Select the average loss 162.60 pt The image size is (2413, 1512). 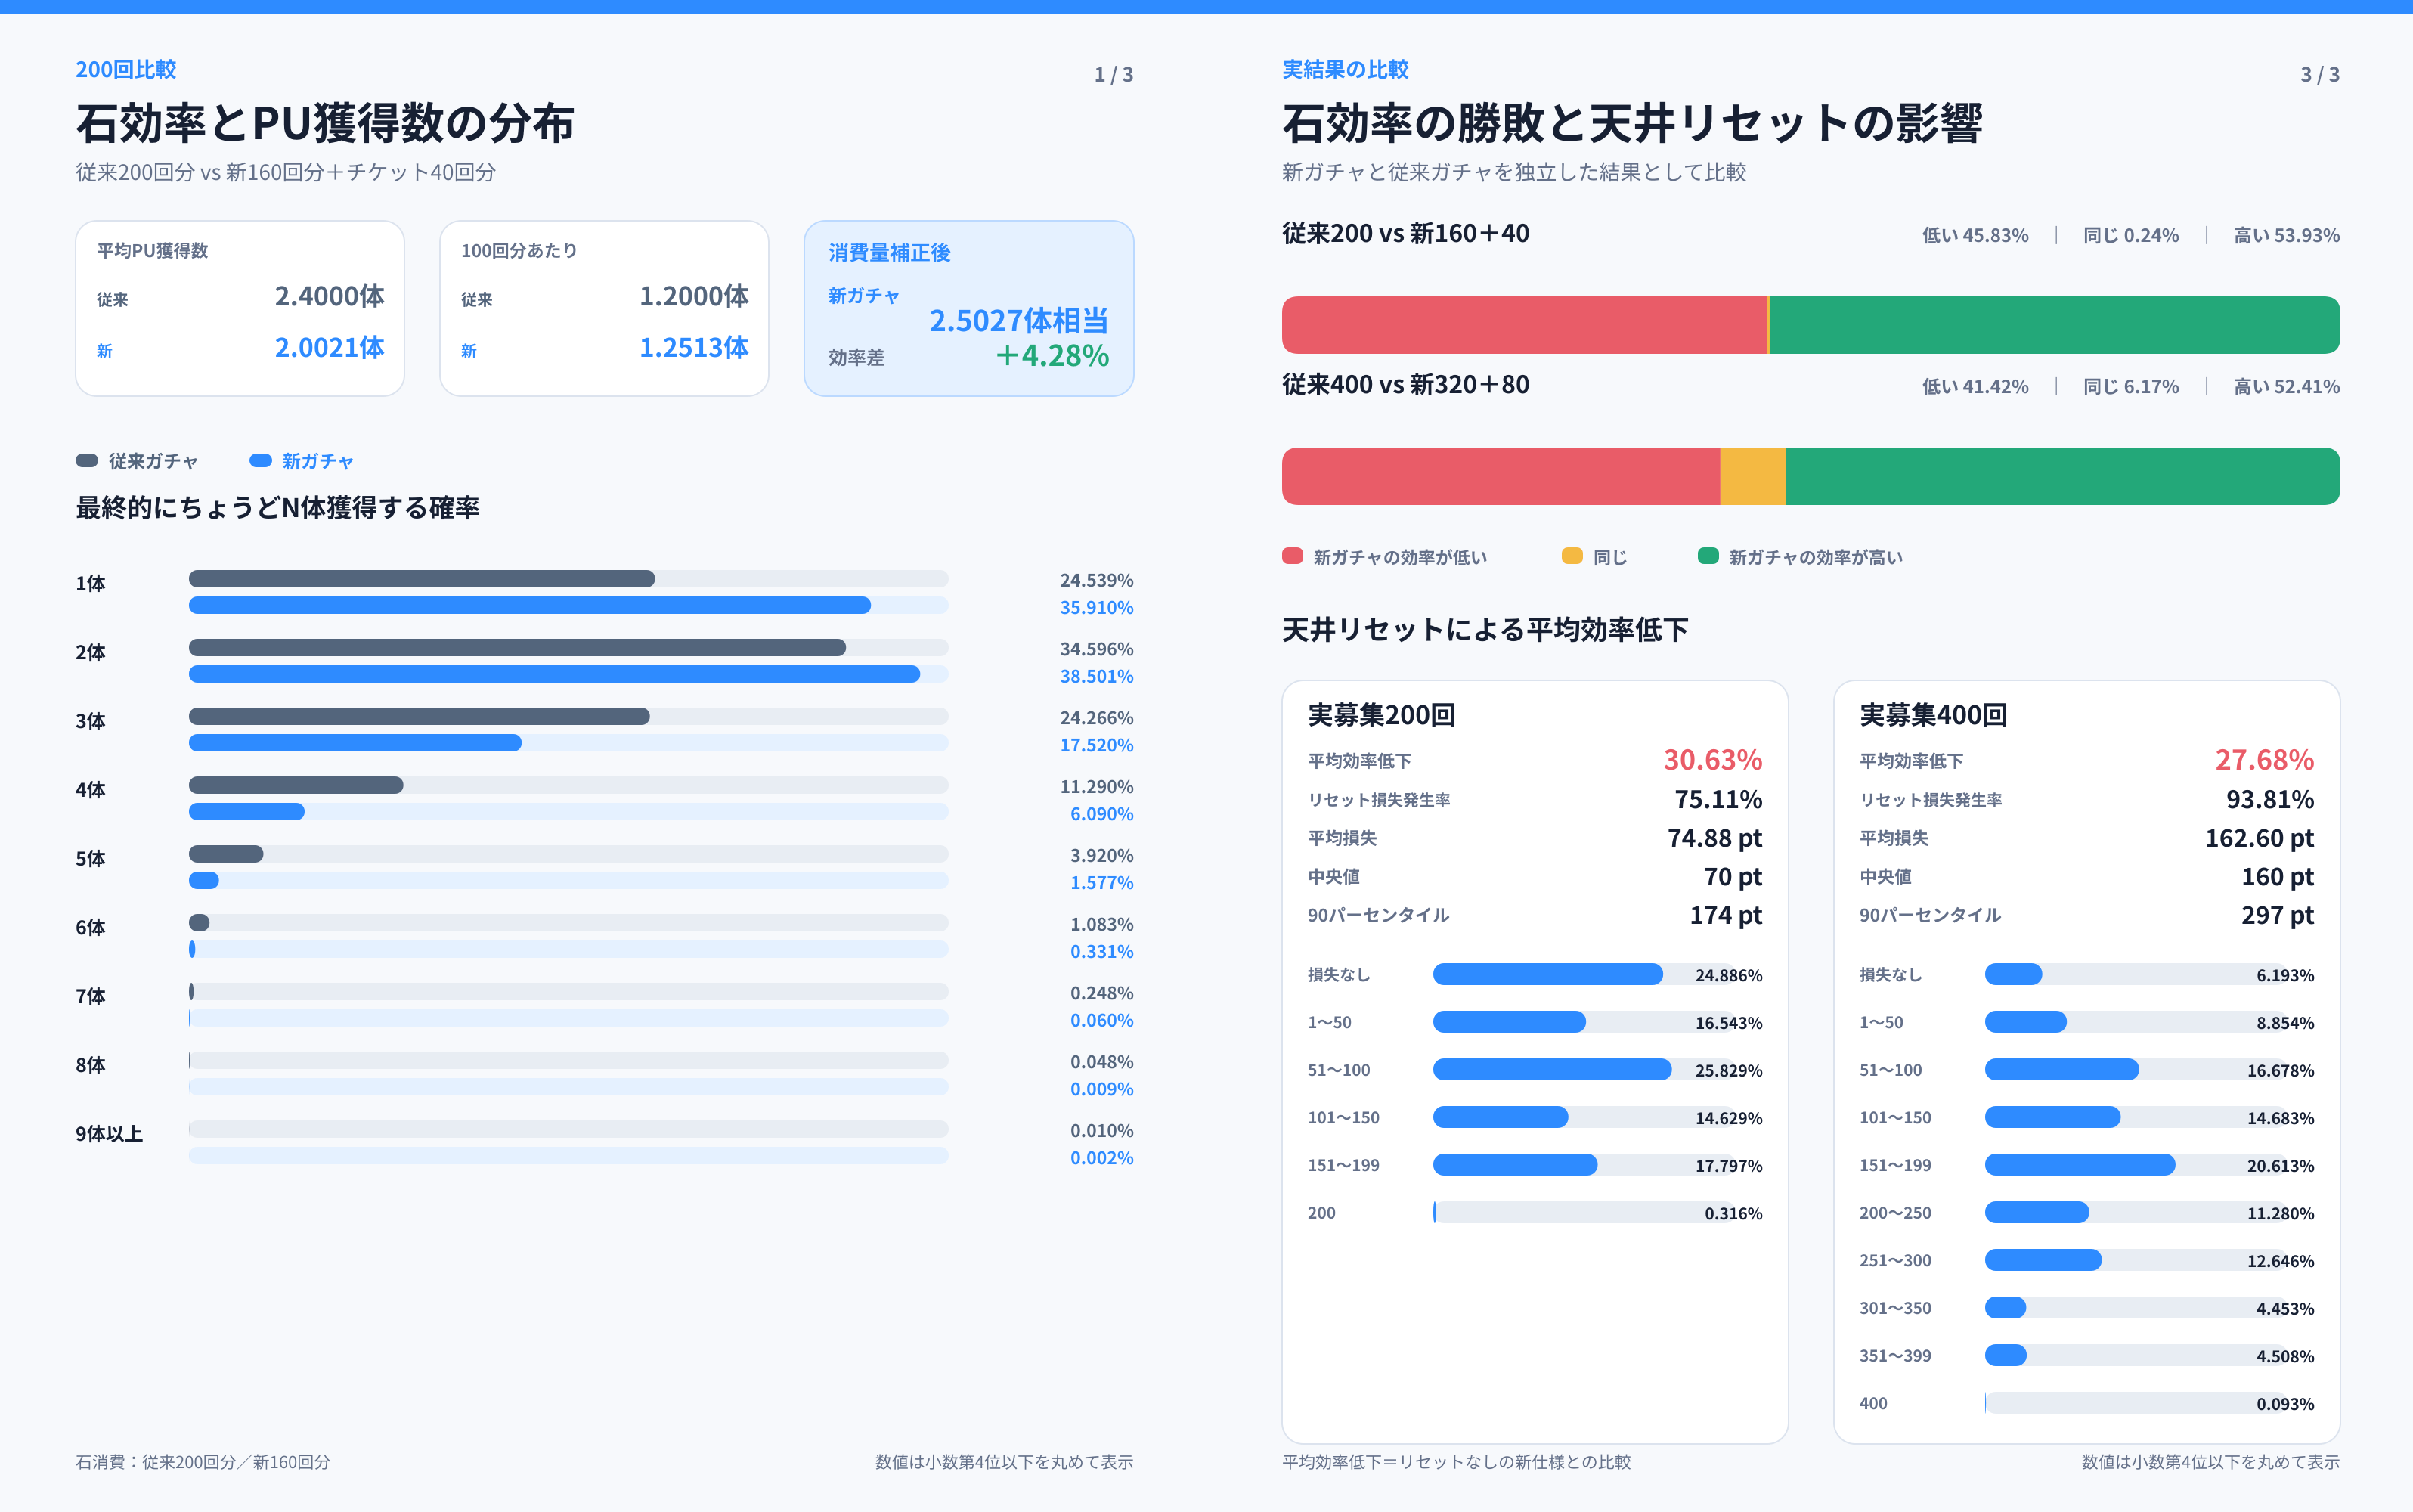[x=2260, y=838]
